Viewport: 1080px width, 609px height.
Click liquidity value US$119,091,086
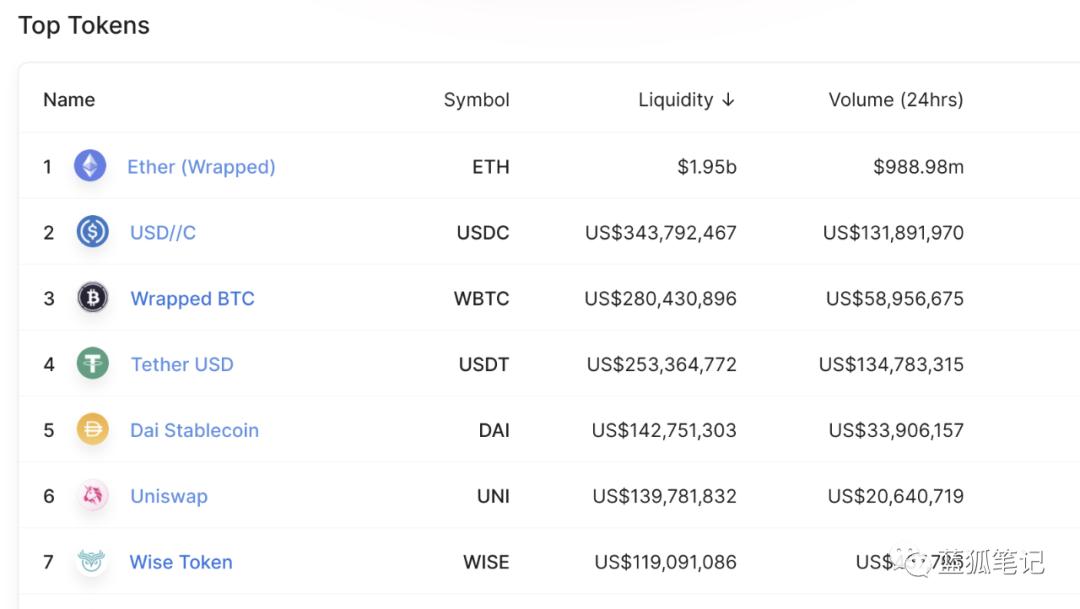pos(665,562)
